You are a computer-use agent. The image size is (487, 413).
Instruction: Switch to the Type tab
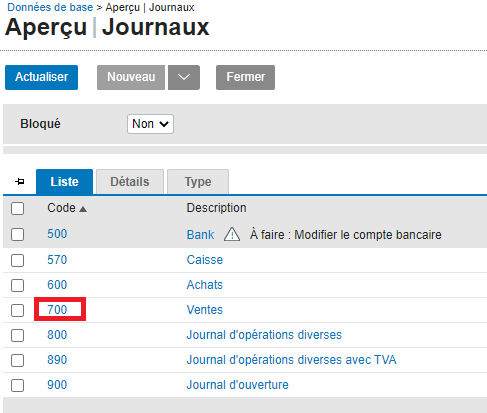tap(198, 182)
